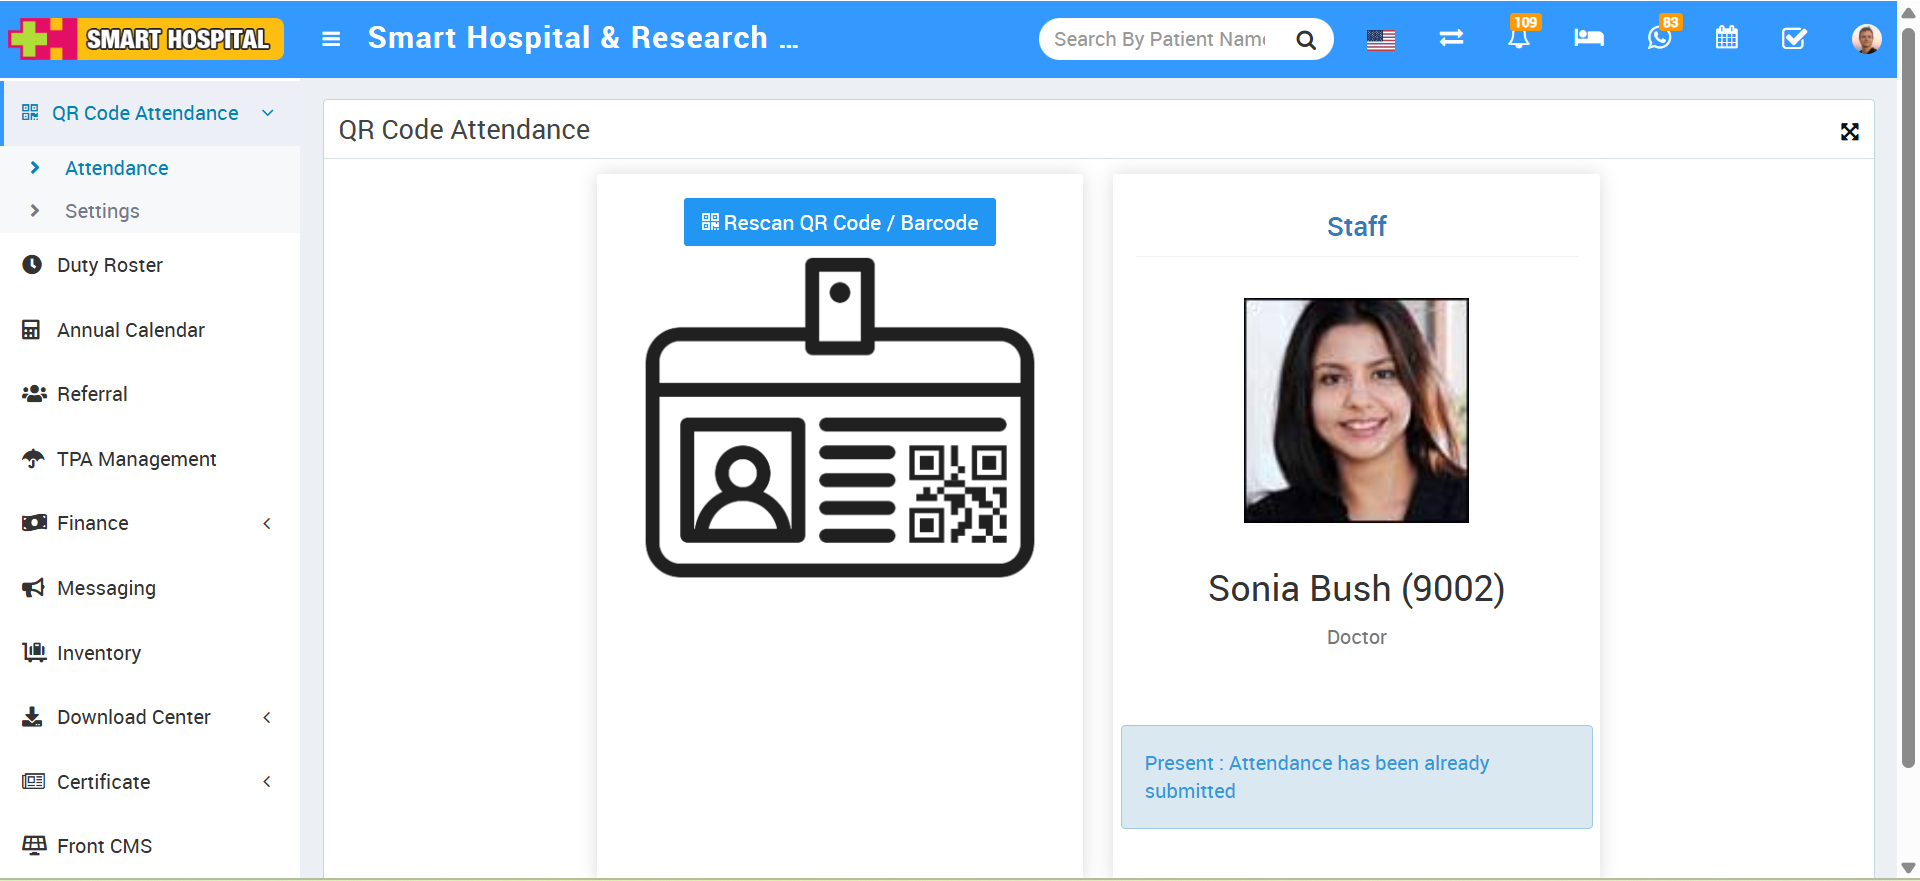Expand the Certificate submenu arrow
The image size is (1920, 881).
[x=267, y=781]
